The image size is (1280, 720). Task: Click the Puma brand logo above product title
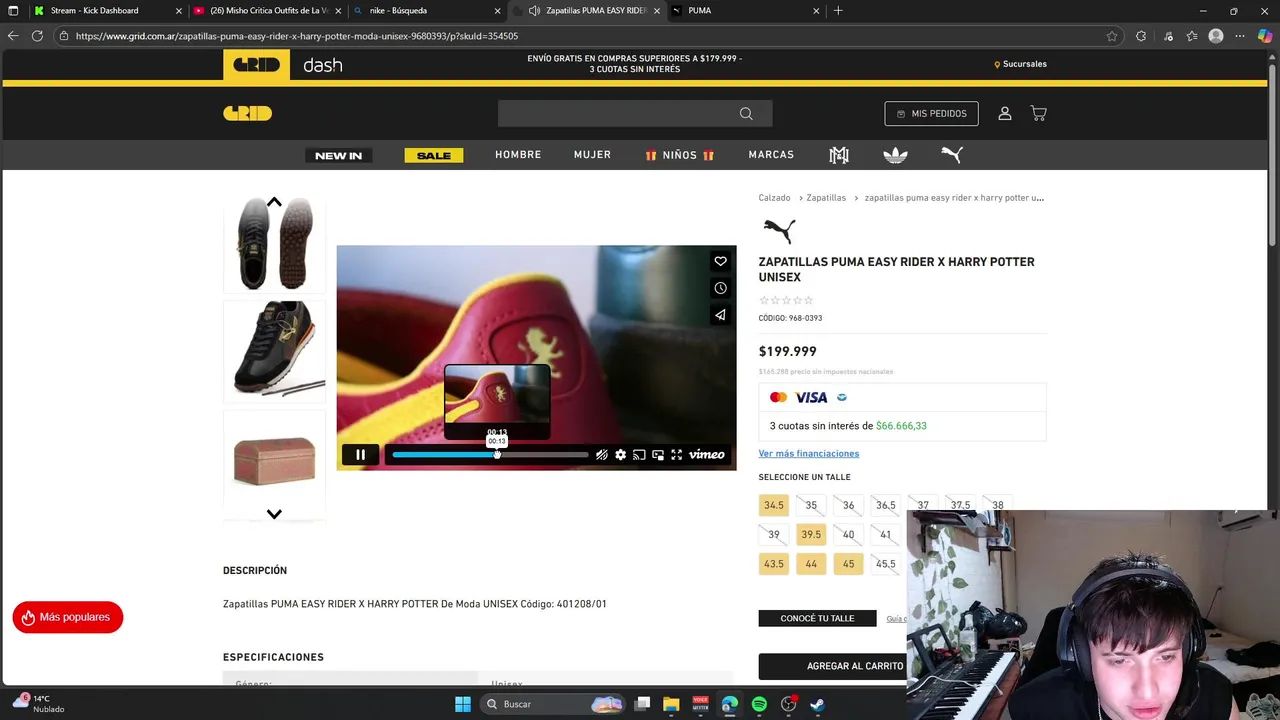coord(778,231)
